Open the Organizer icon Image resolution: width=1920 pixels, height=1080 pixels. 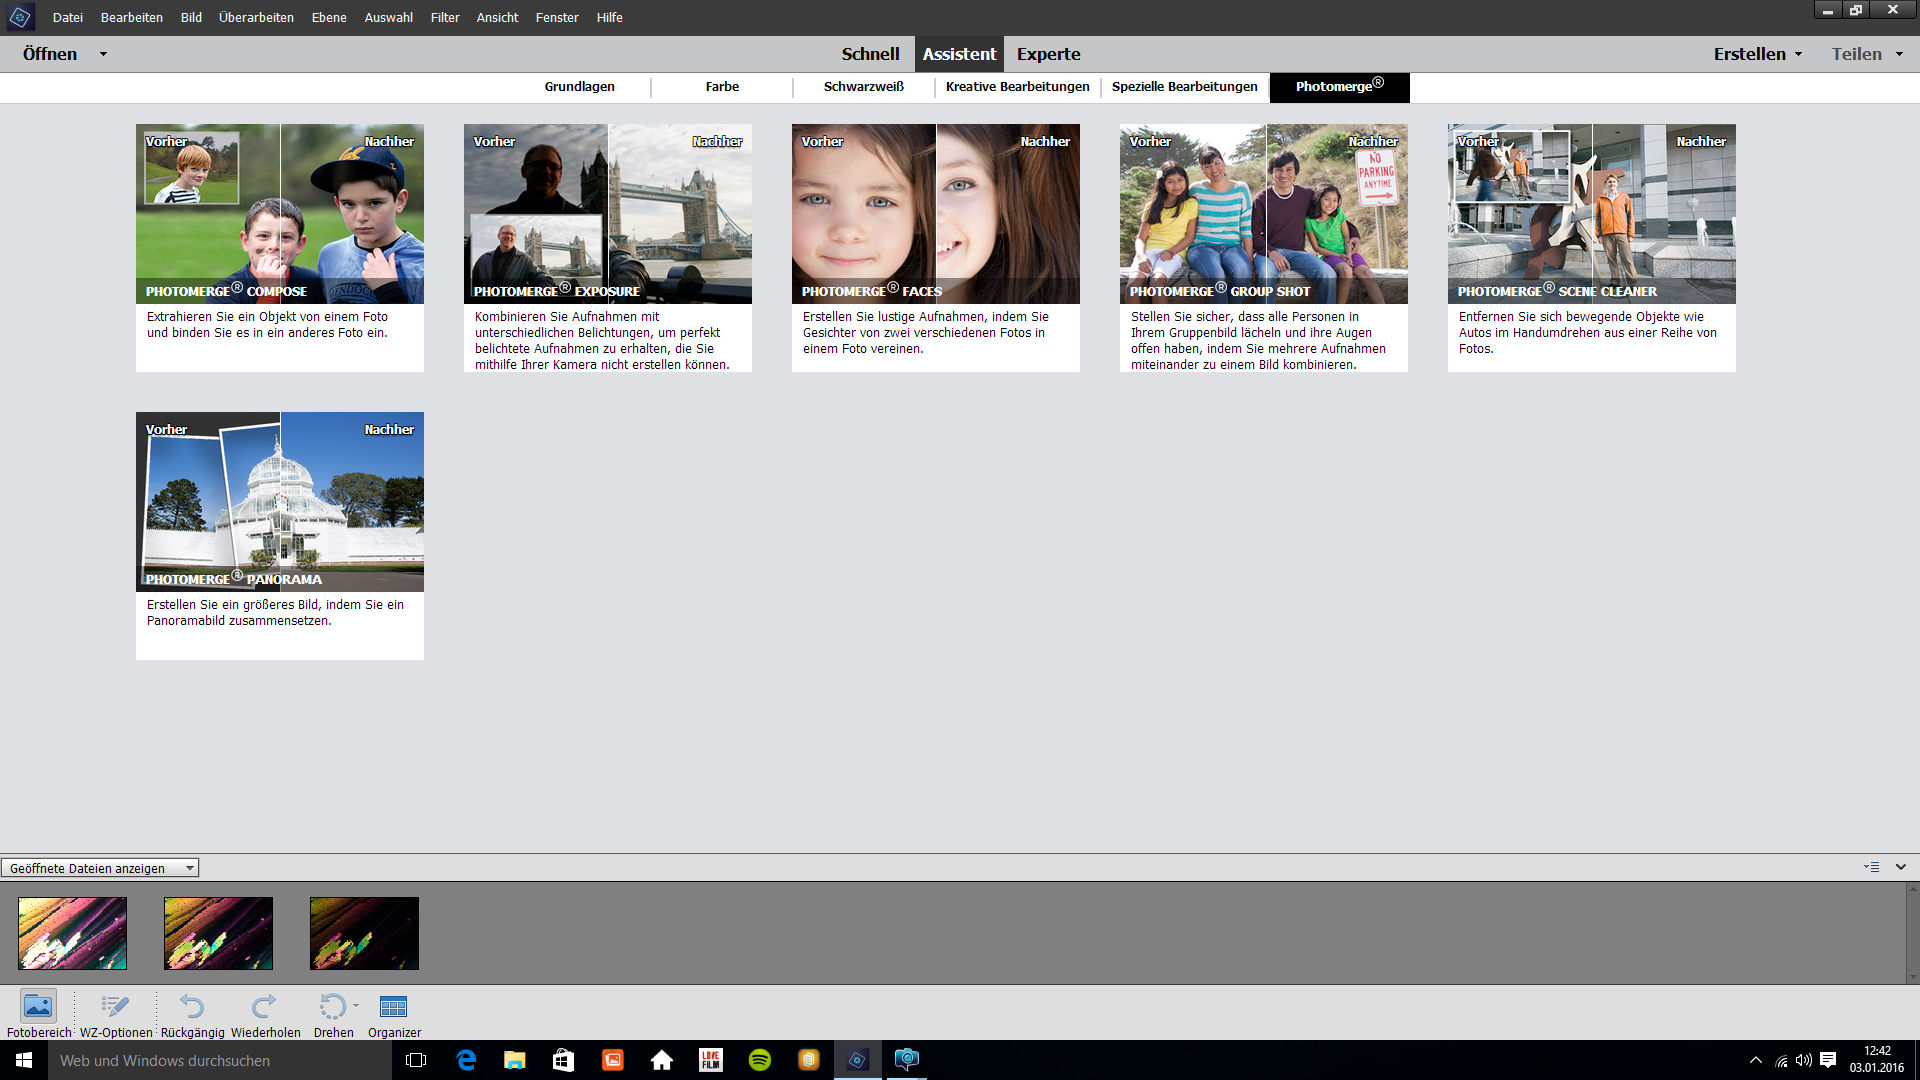(394, 1006)
